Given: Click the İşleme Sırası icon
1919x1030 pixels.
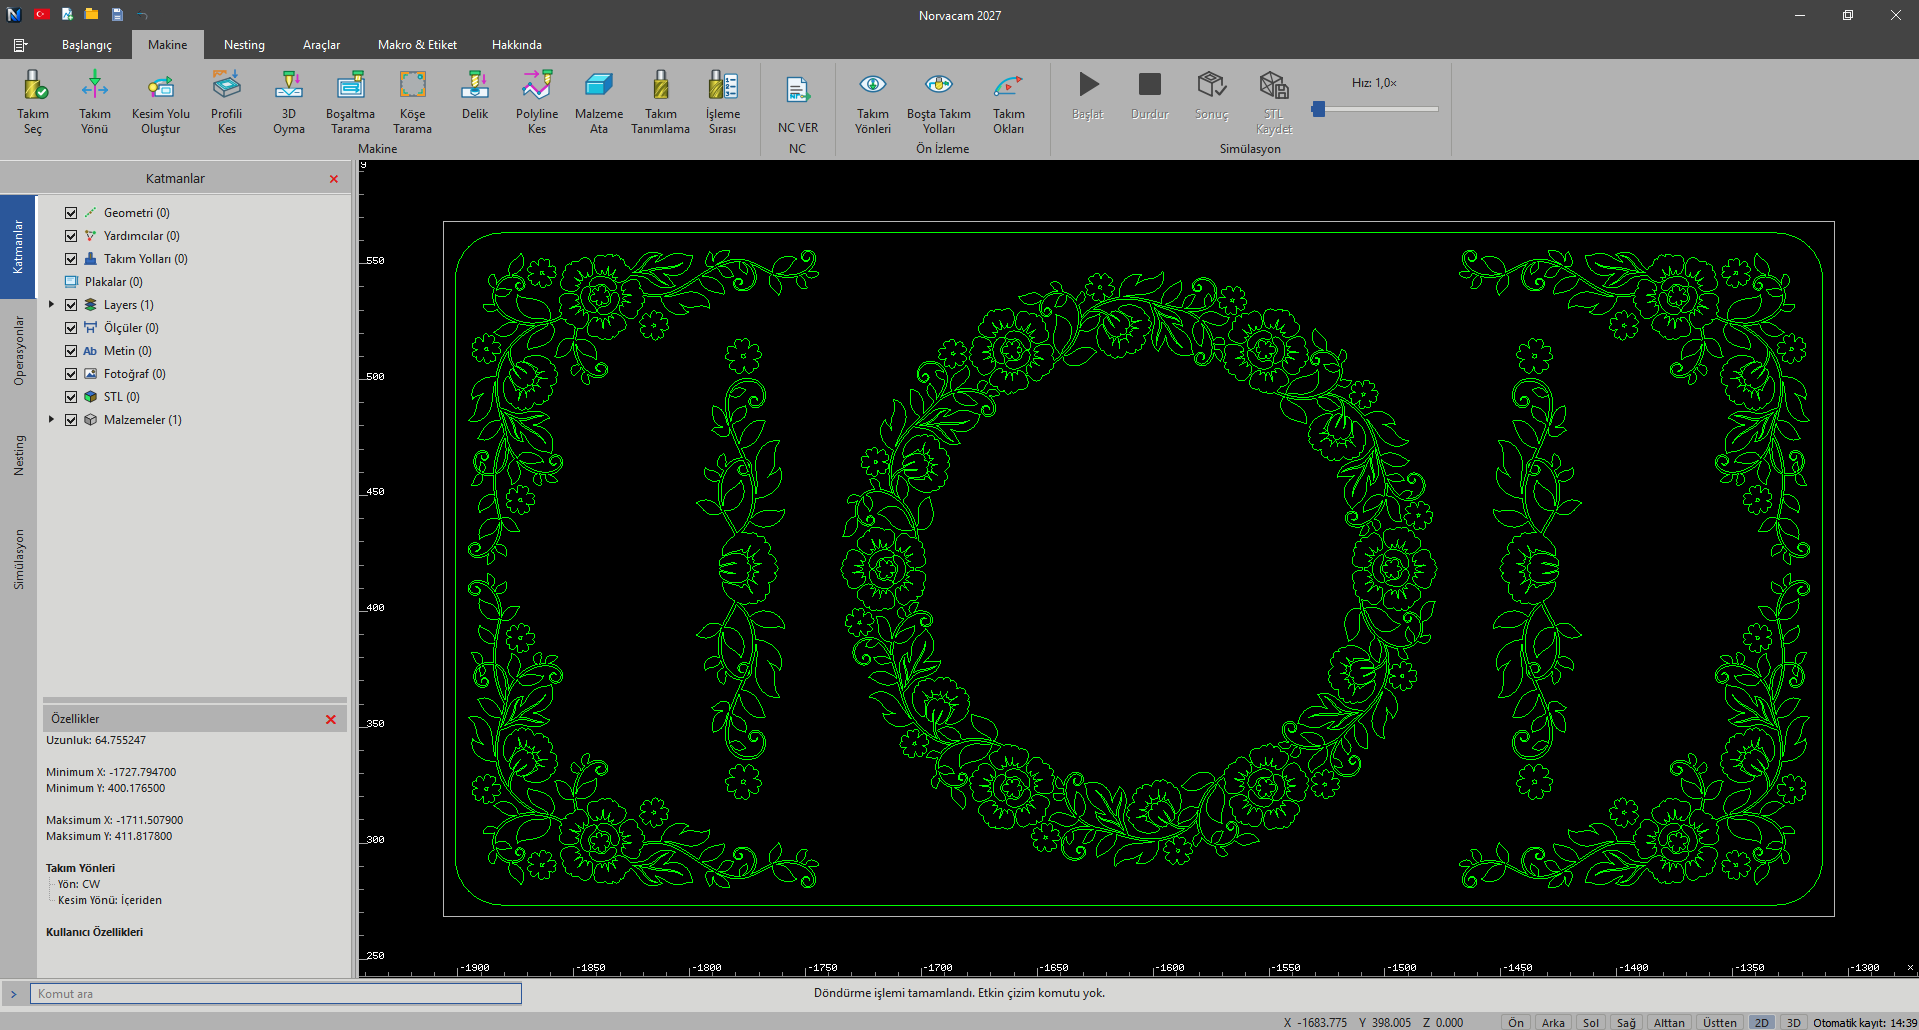Looking at the screenshot, I should coord(723,102).
